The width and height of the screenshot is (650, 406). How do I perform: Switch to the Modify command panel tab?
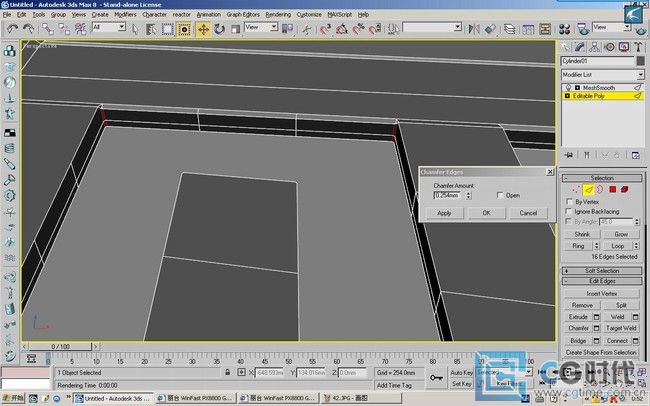coord(580,47)
